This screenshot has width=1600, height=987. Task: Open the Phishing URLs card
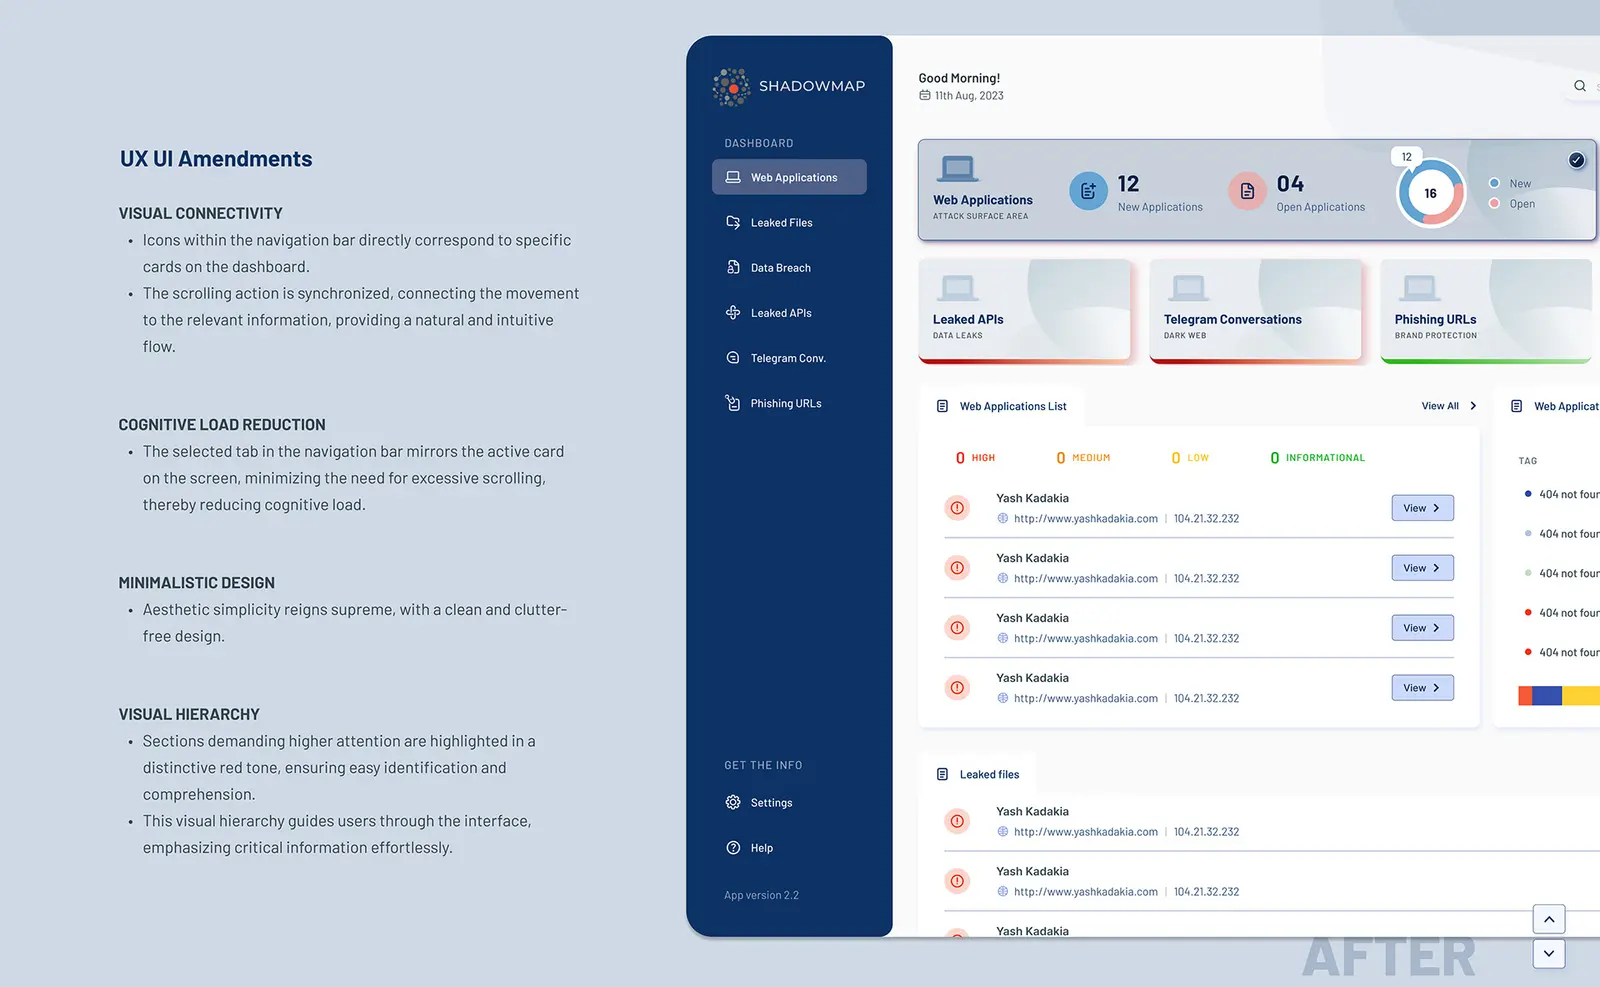pos(1486,310)
